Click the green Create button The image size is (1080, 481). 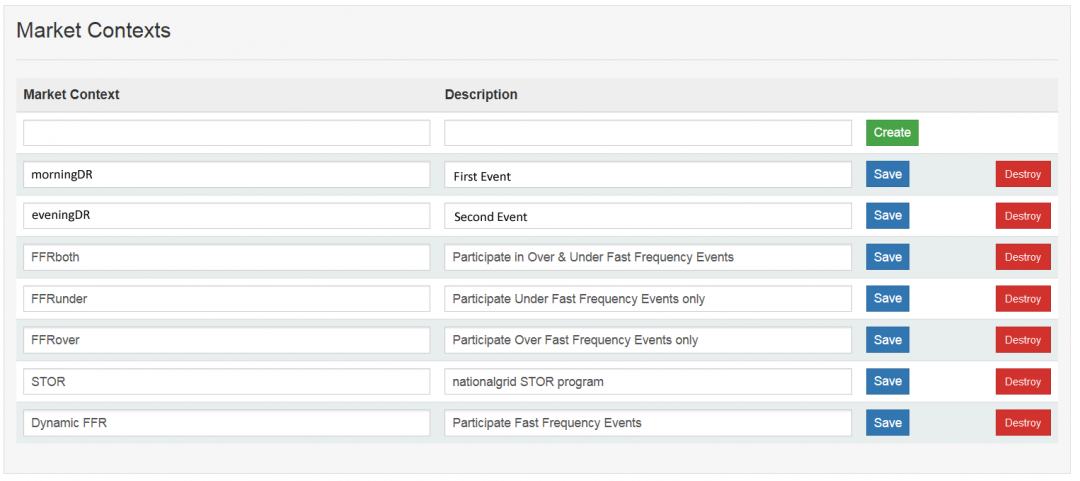coord(891,133)
